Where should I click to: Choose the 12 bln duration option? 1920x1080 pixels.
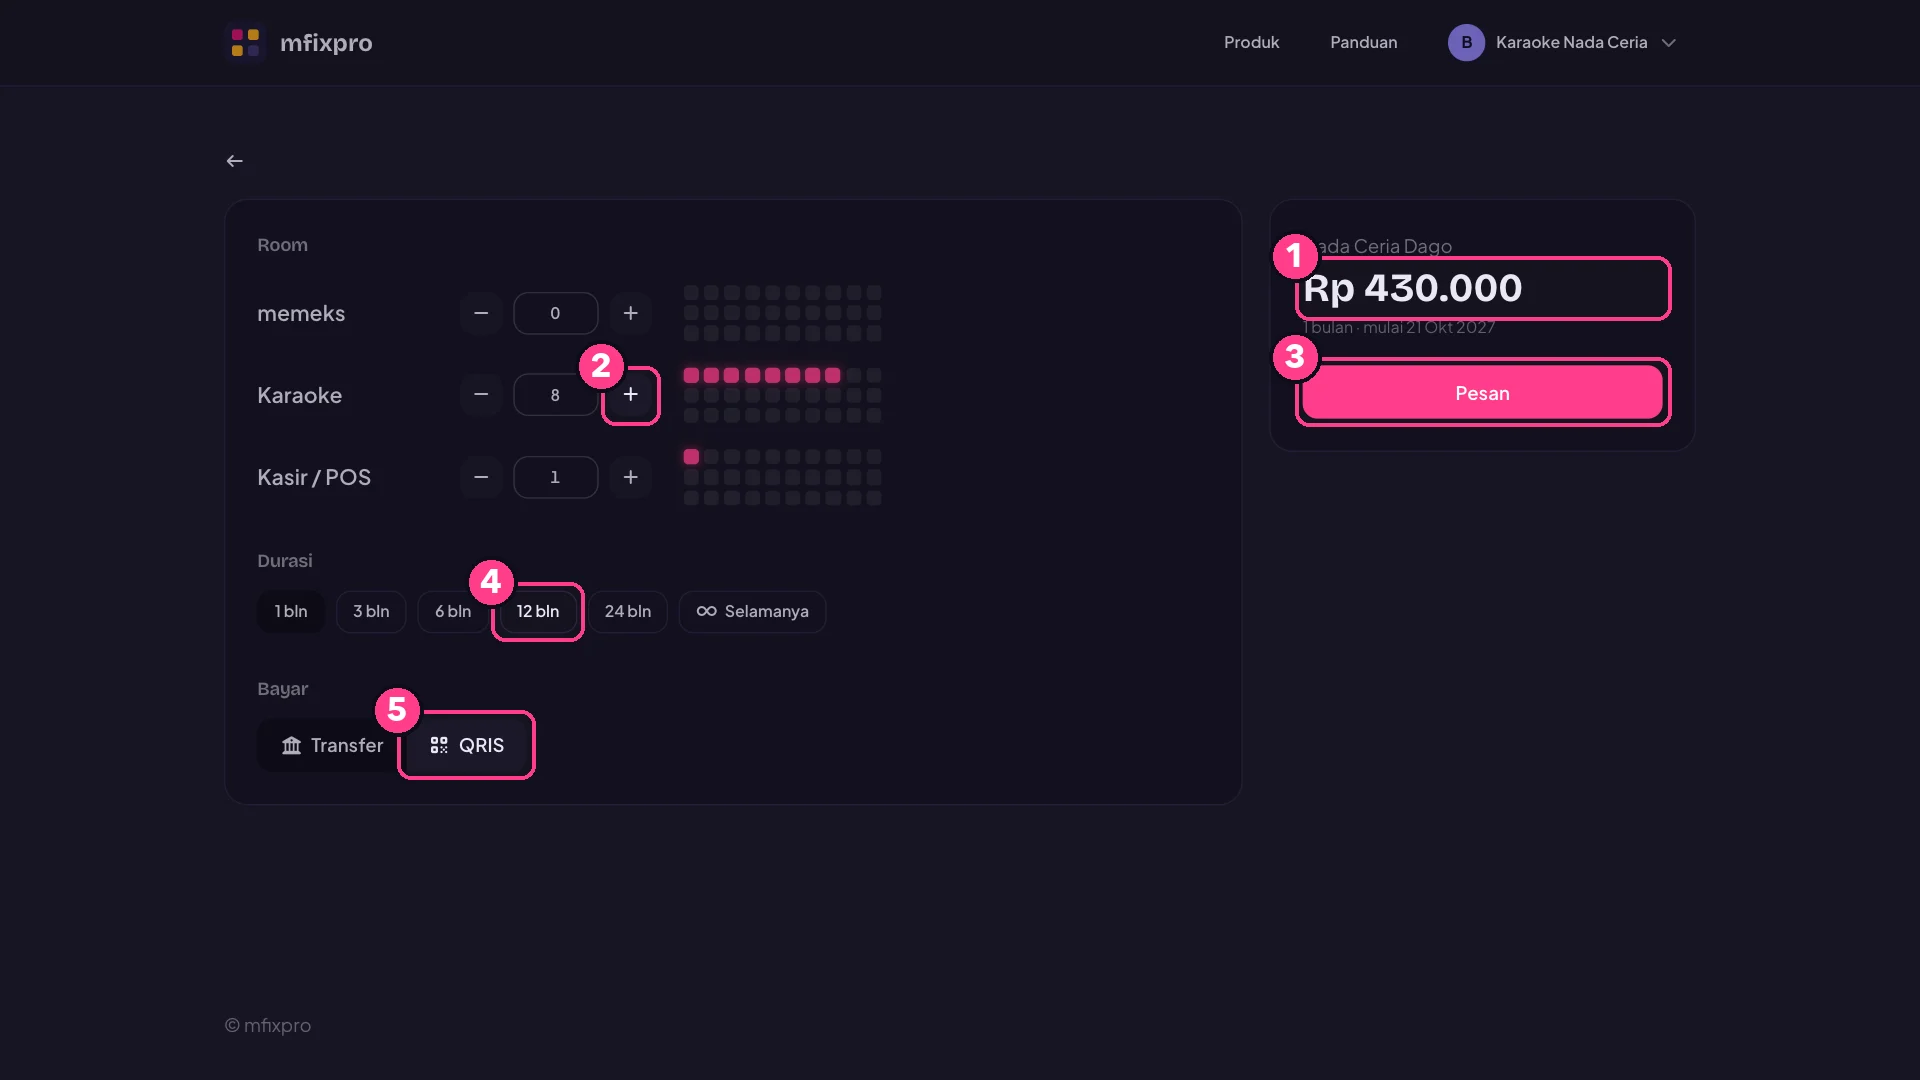coord(538,611)
